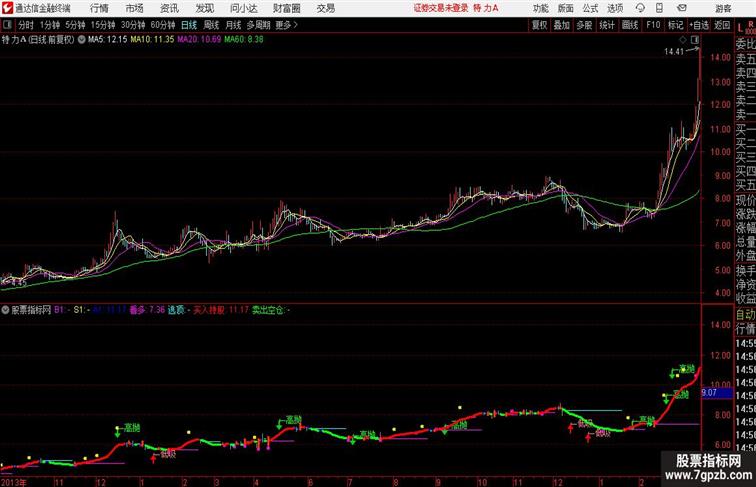Viewport: 756px width, 487px height.
Task: Select the 多周期 multi-period tab
Action: pos(259,25)
